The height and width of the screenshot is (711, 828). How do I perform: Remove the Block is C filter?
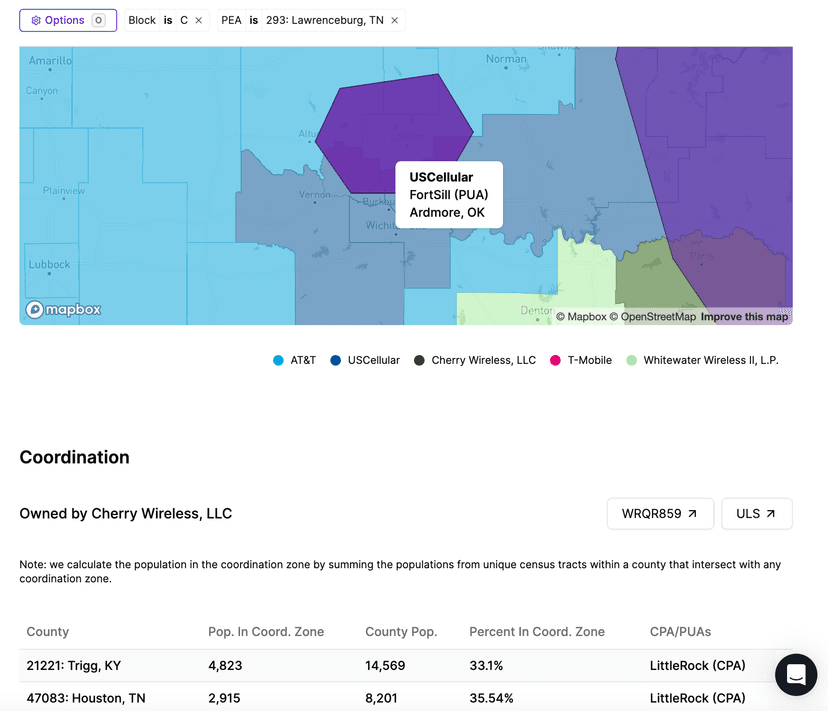pos(198,20)
